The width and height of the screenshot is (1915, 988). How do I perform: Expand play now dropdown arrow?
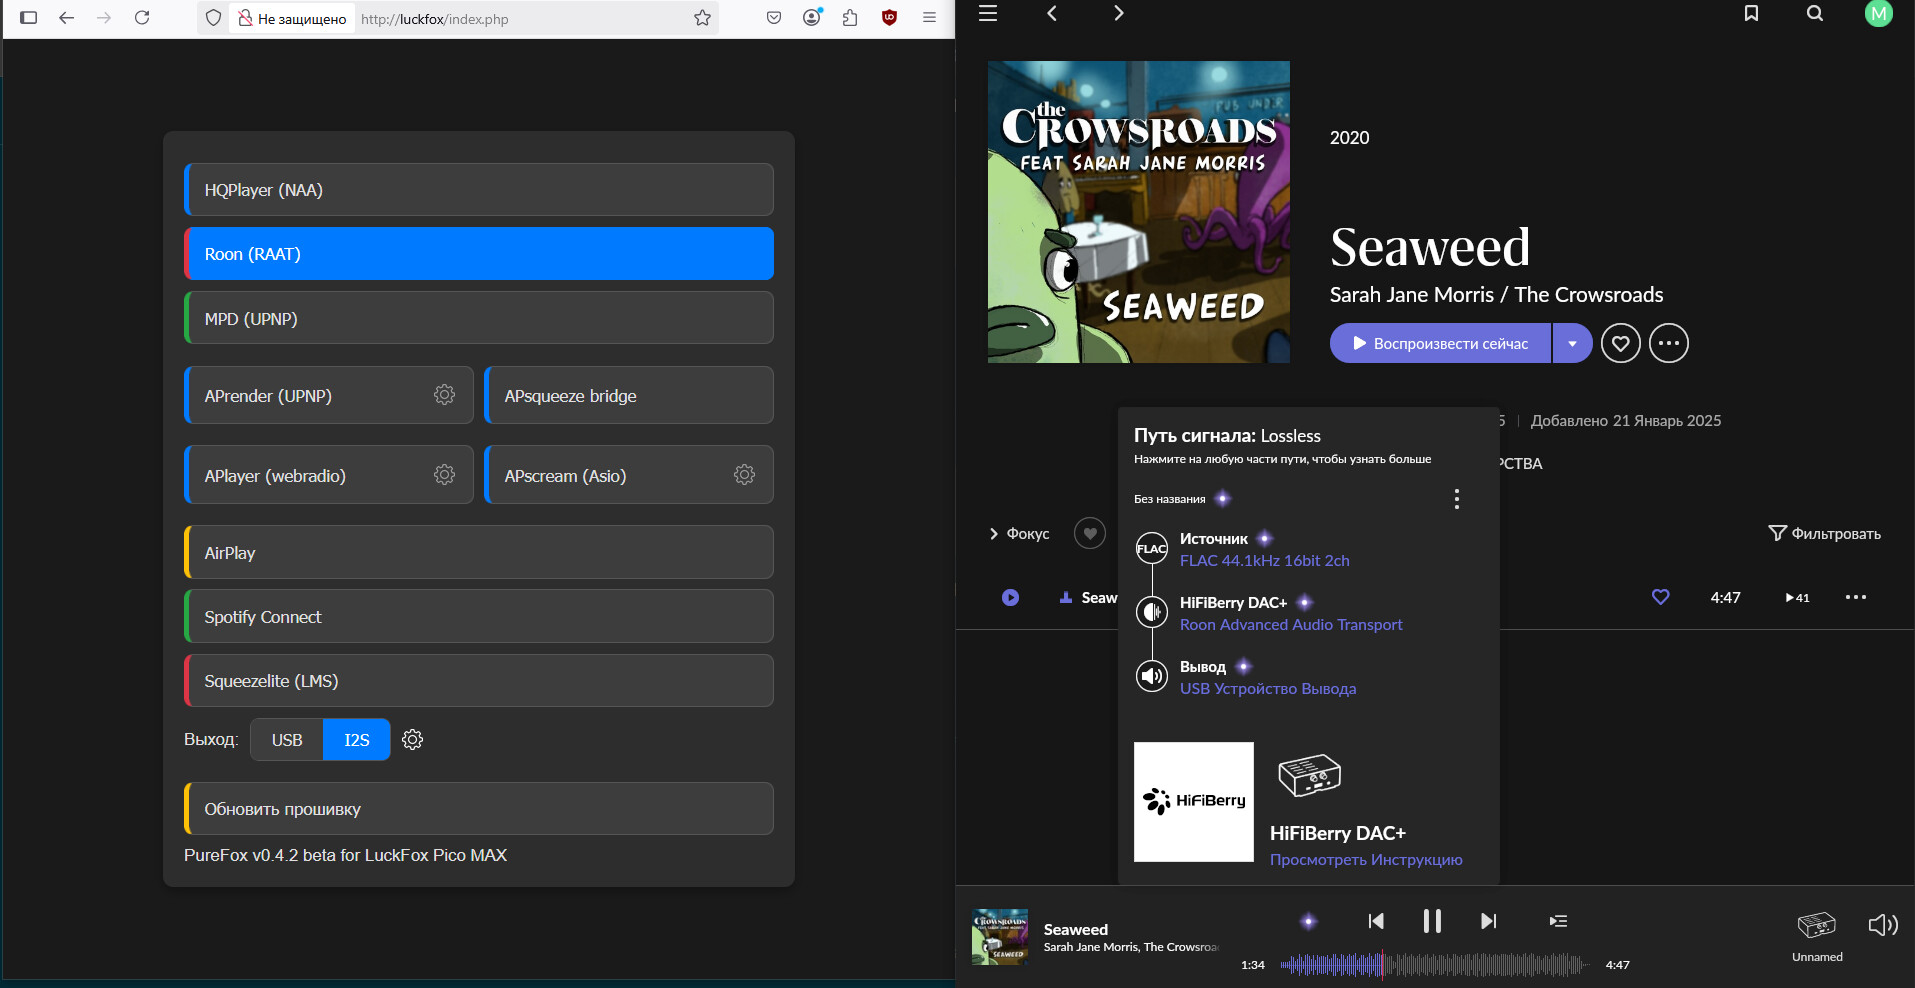coord(1572,343)
